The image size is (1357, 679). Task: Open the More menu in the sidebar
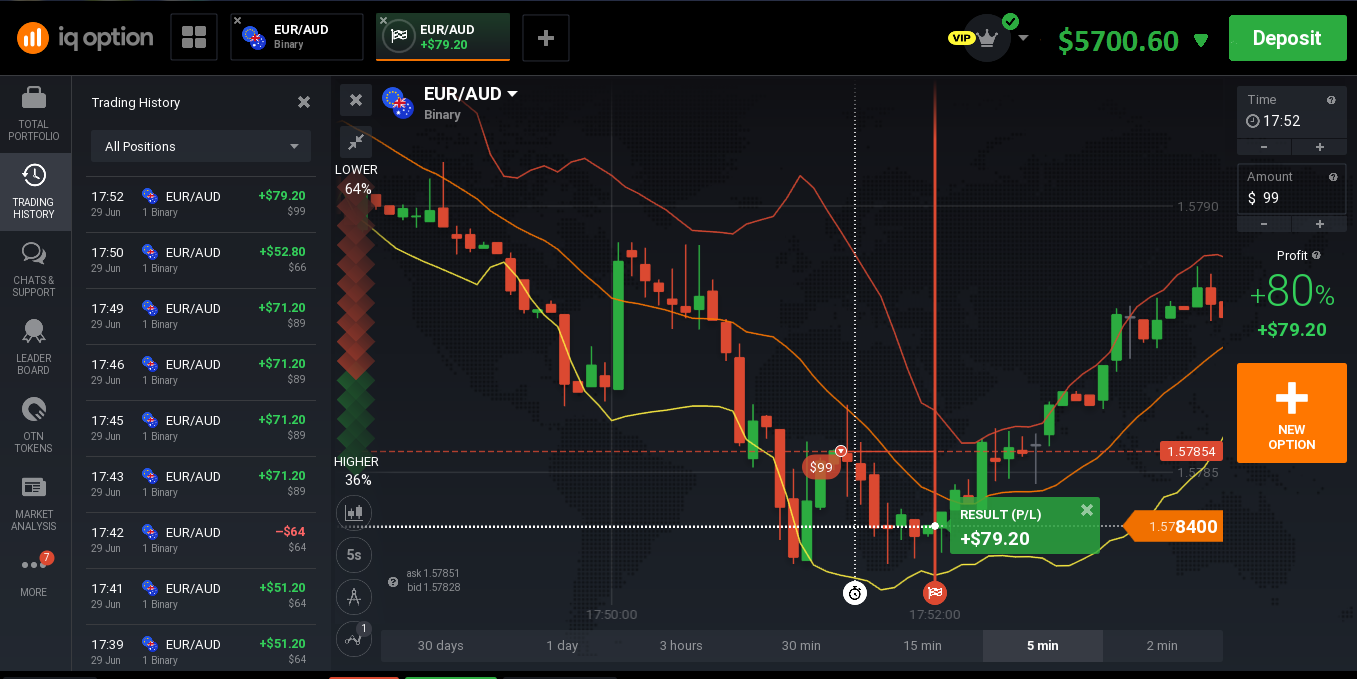pyautogui.click(x=34, y=575)
